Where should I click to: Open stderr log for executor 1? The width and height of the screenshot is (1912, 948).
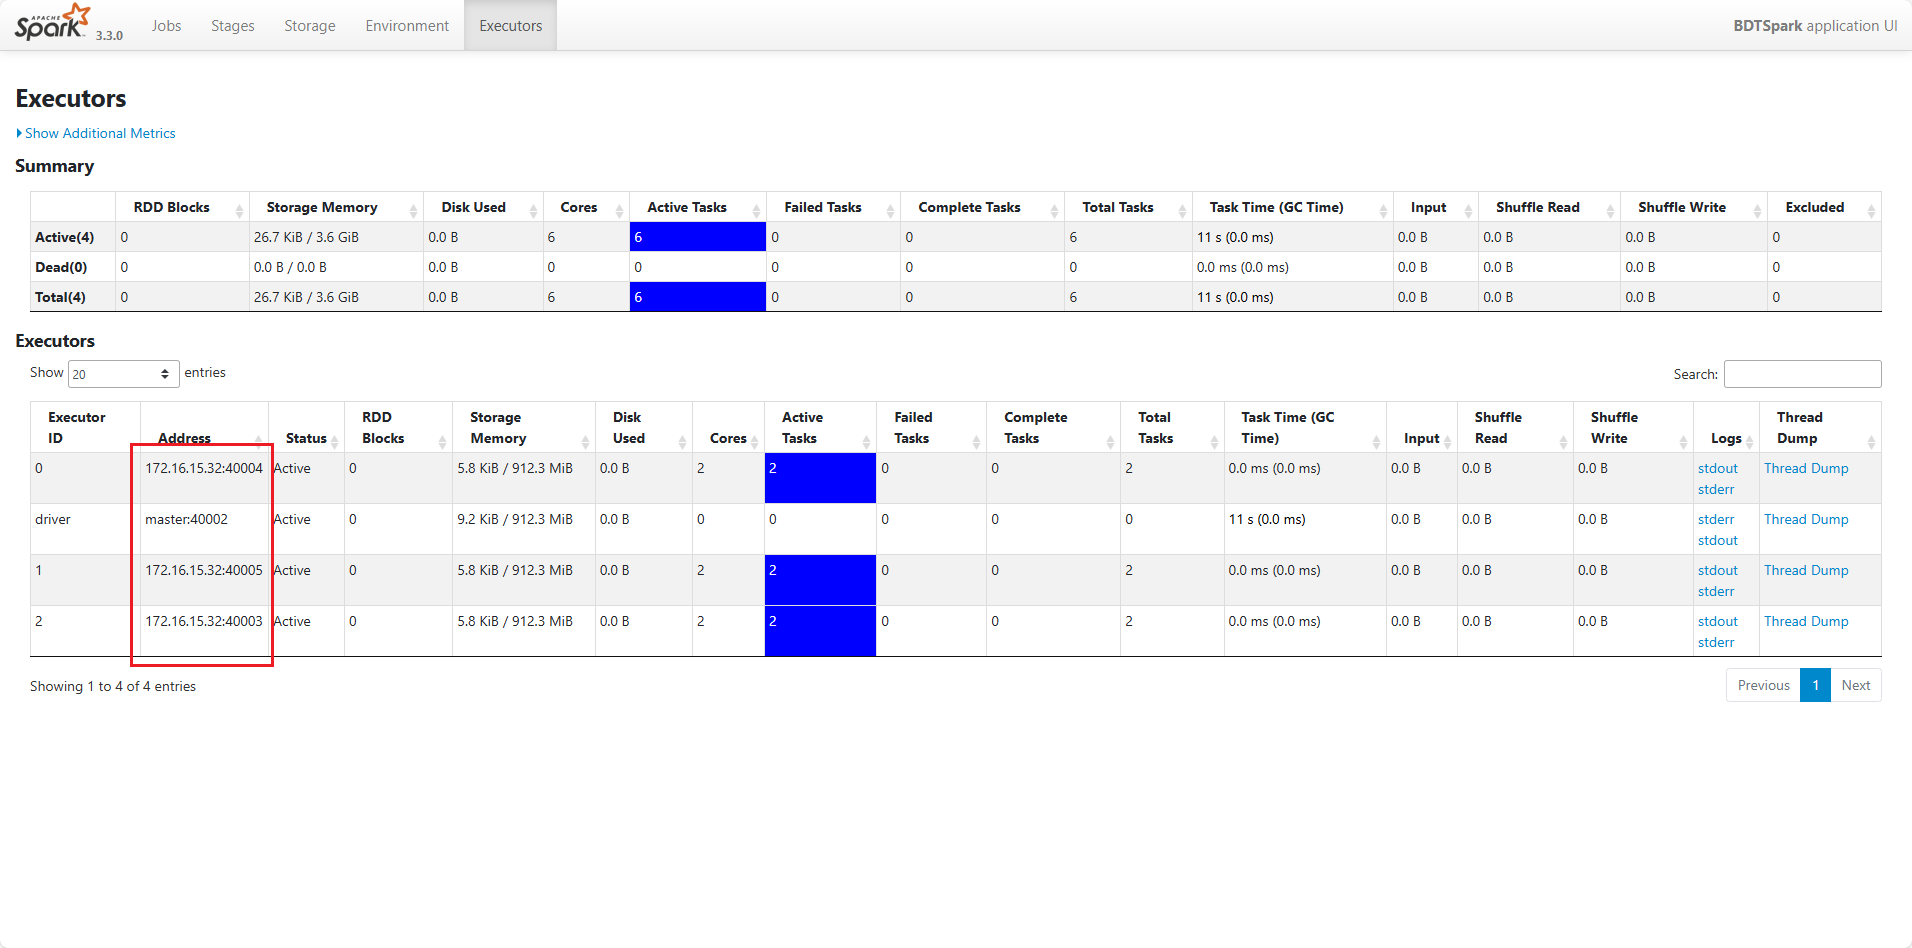point(1716,591)
